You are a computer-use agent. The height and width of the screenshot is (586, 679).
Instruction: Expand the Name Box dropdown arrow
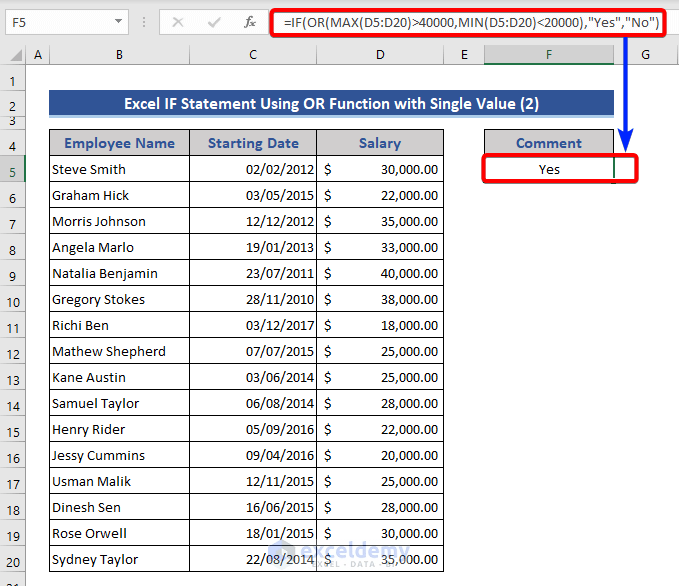click(x=118, y=22)
